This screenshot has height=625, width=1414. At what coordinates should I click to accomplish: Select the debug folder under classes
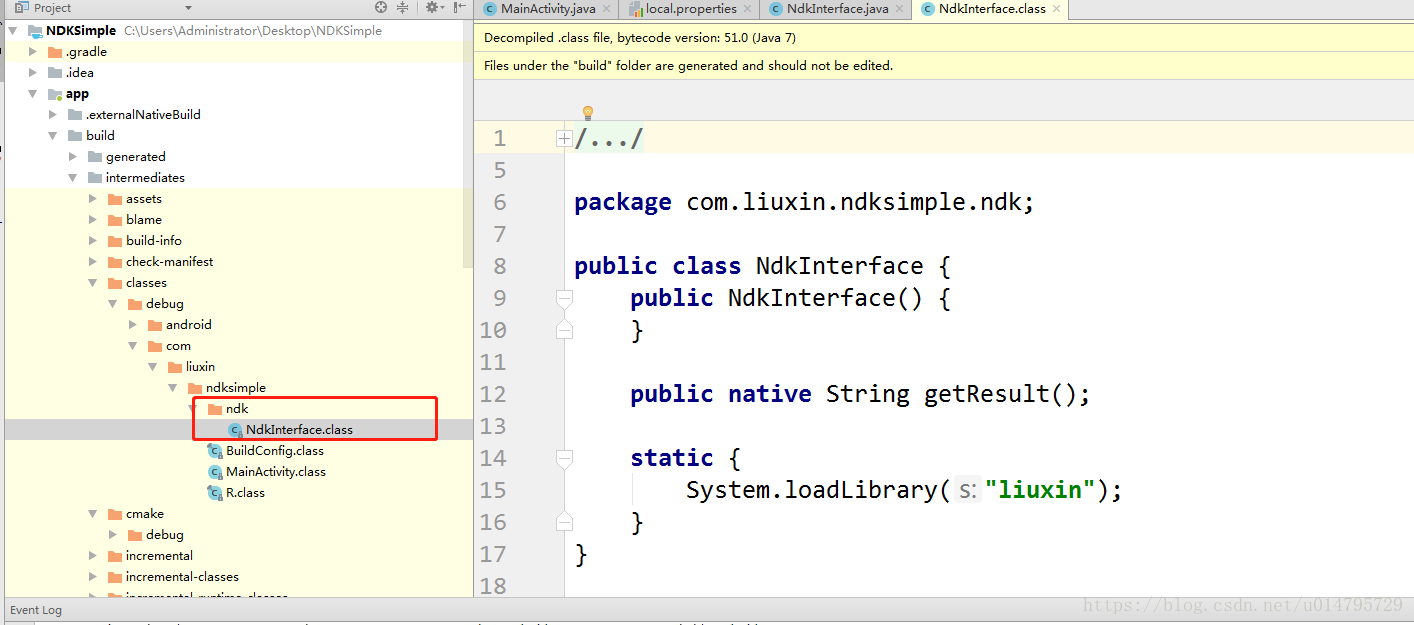[x=165, y=304]
